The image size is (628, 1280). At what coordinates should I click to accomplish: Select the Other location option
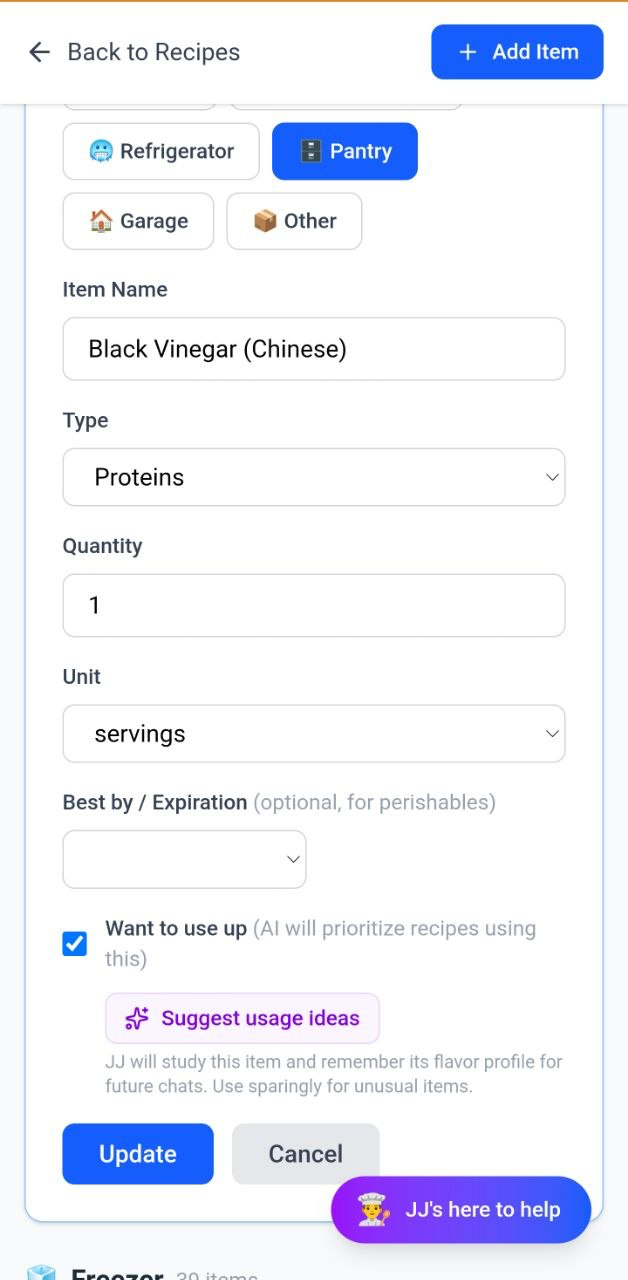tap(294, 221)
